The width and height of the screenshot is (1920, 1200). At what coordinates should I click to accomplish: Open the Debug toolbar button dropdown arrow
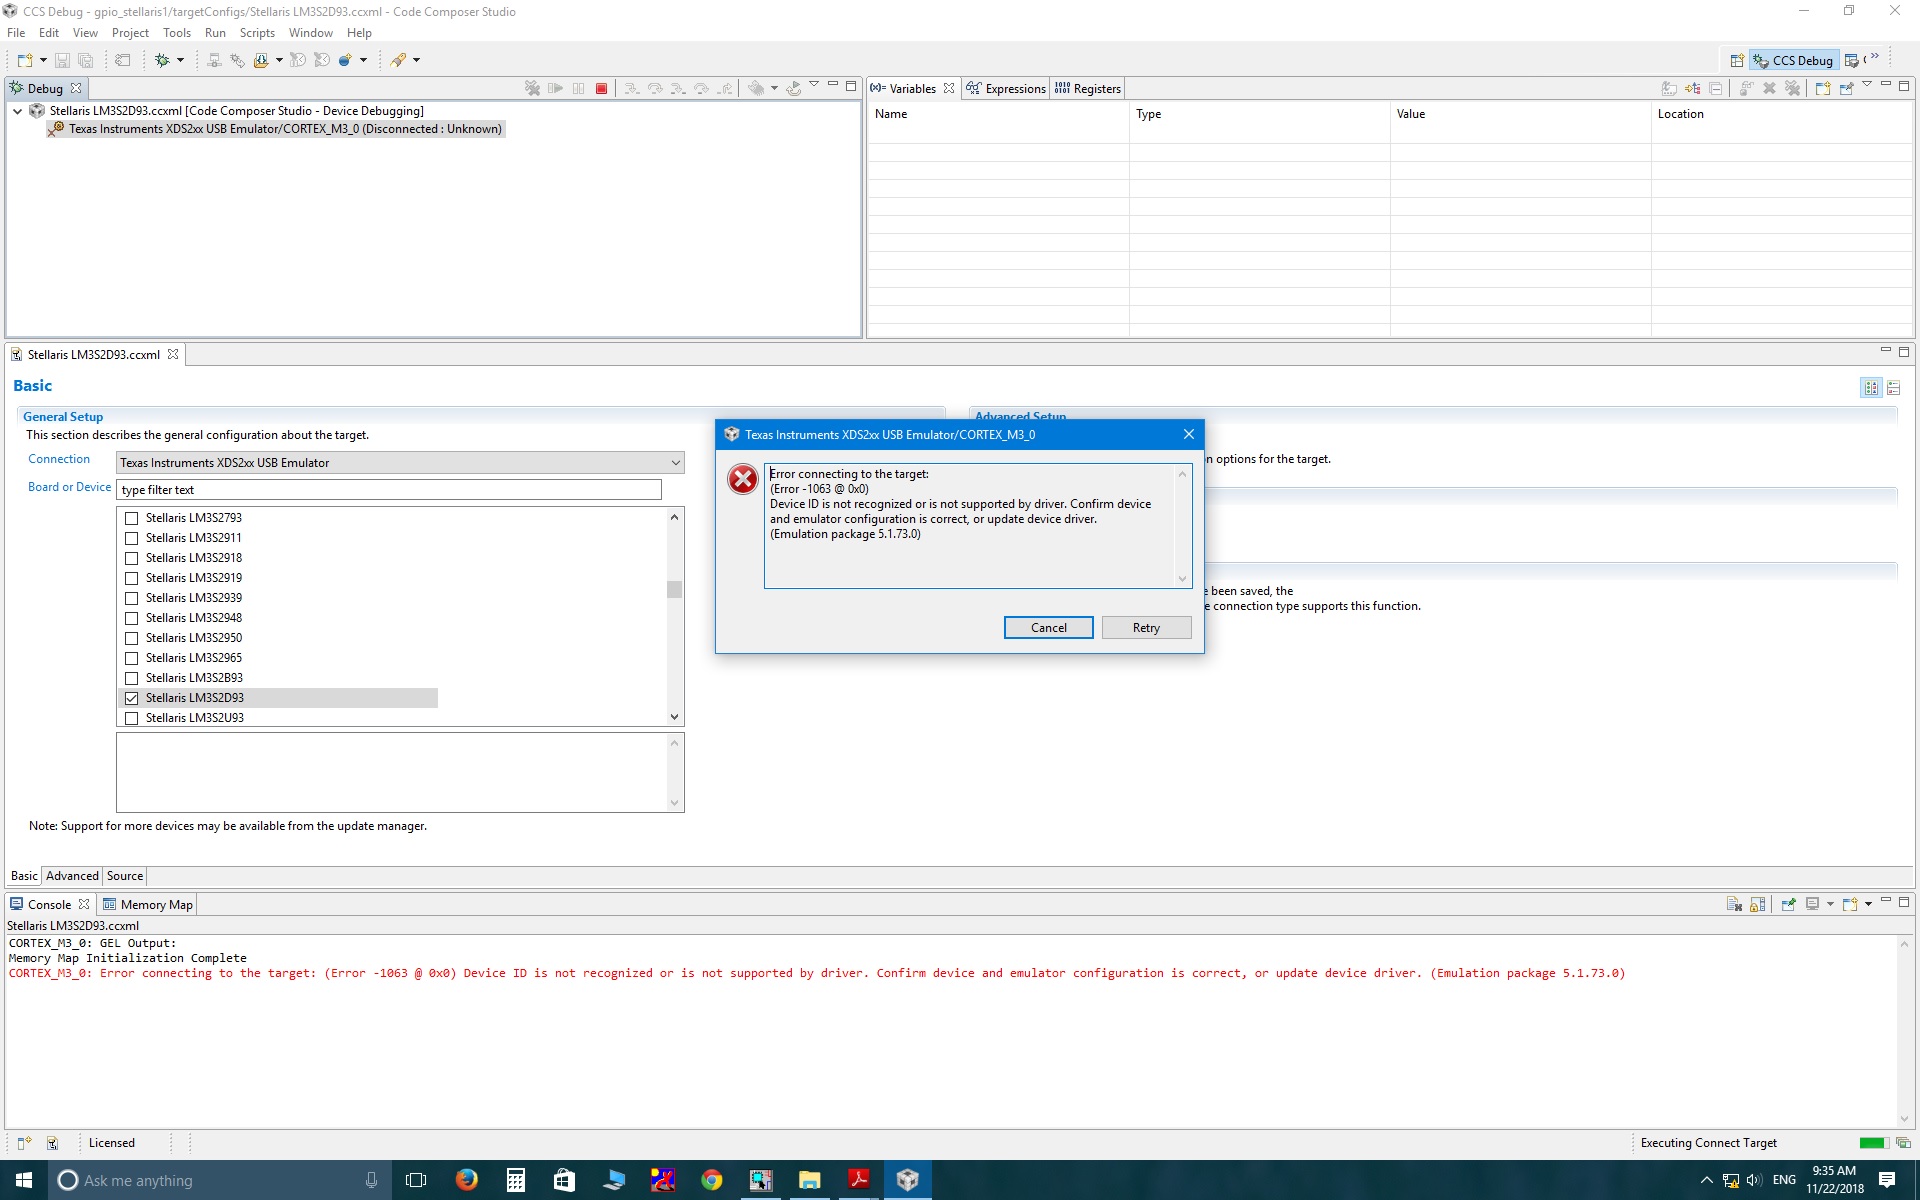click(180, 61)
